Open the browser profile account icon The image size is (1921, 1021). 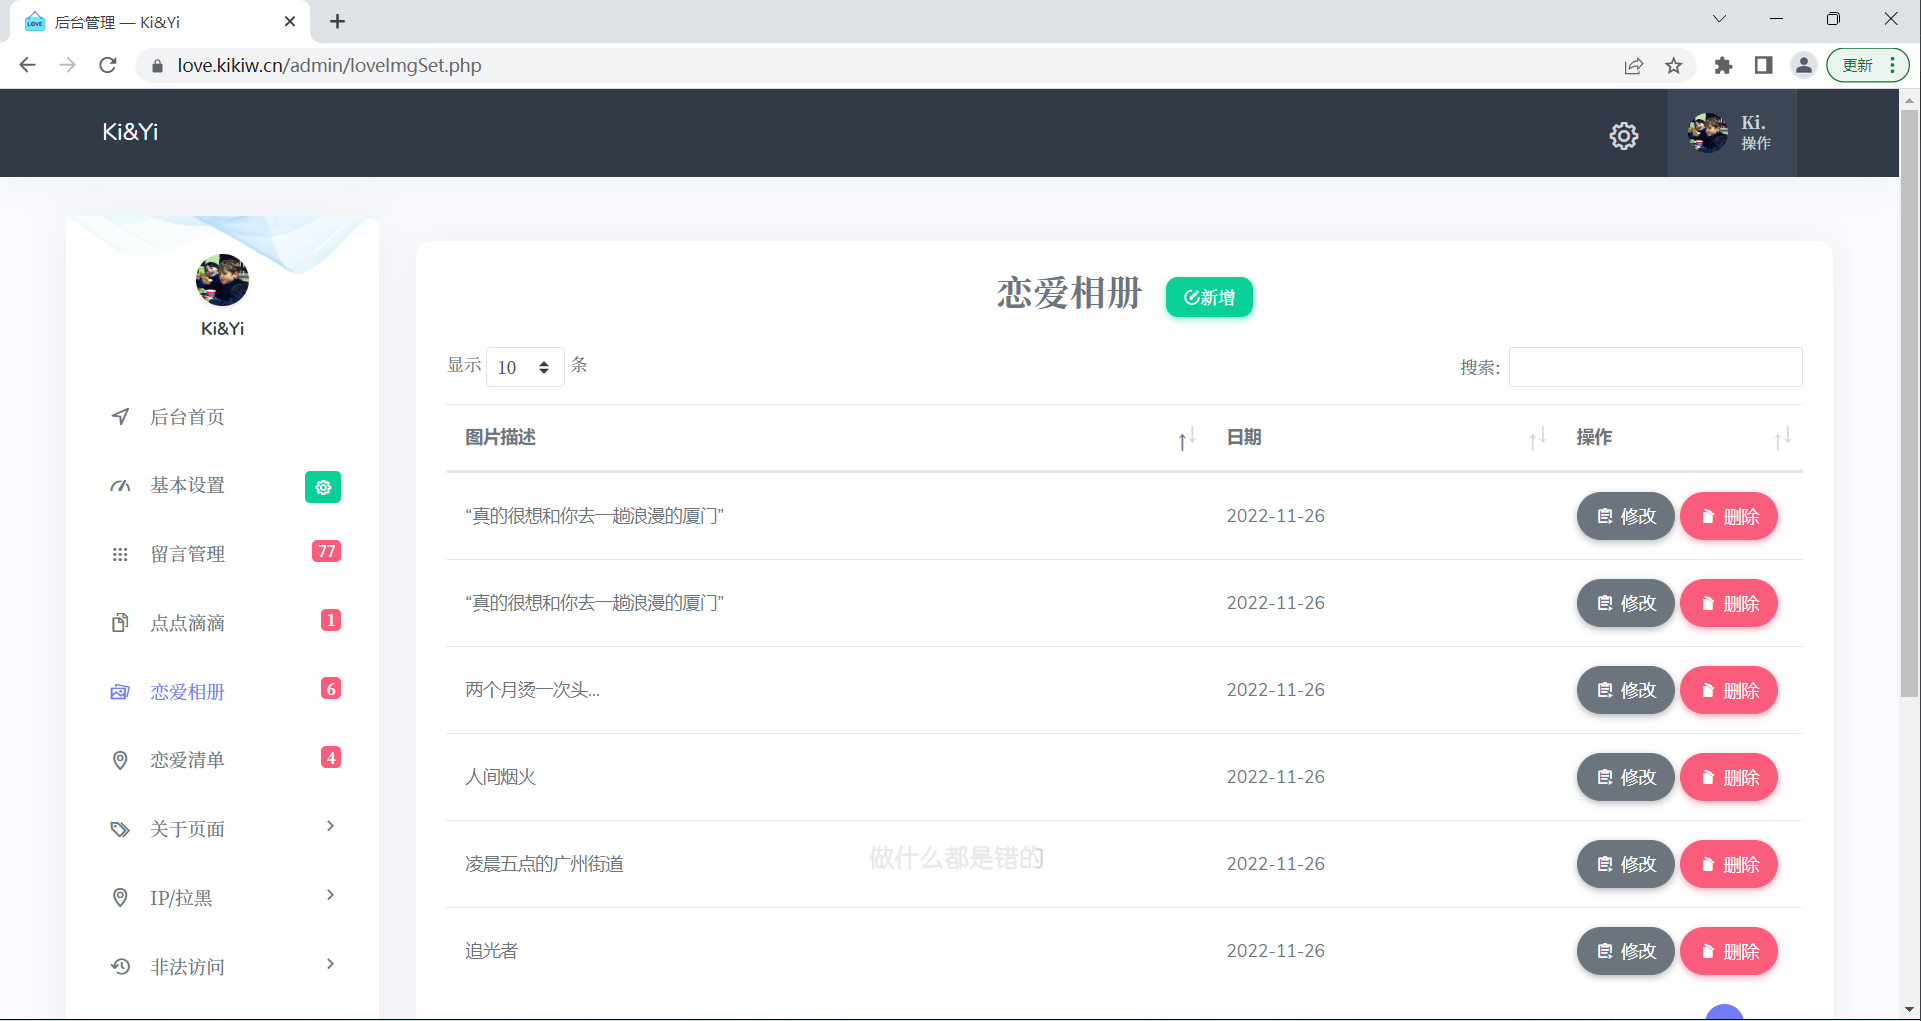[1803, 66]
